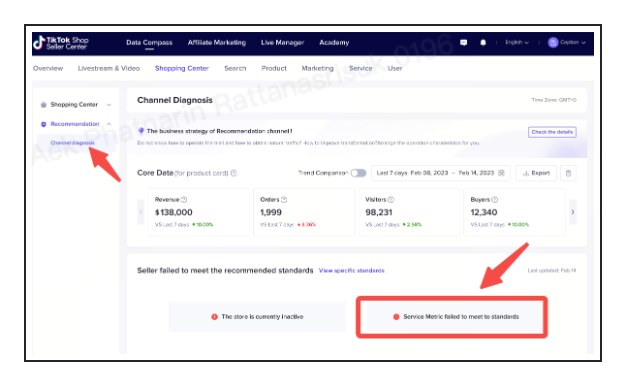Open the account name dropdown
Image resolution: width=626 pixels, height=386 pixels.
point(573,42)
